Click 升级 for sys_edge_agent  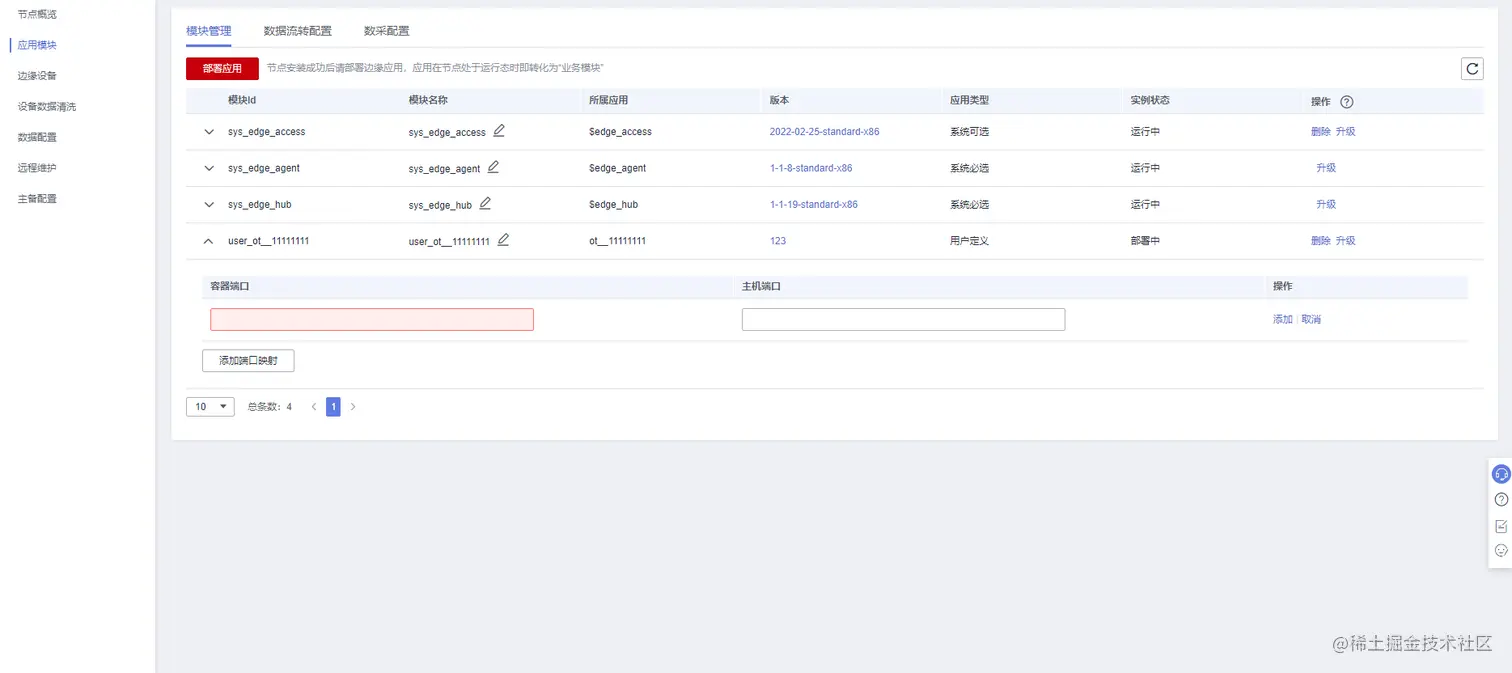(x=1326, y=168)
